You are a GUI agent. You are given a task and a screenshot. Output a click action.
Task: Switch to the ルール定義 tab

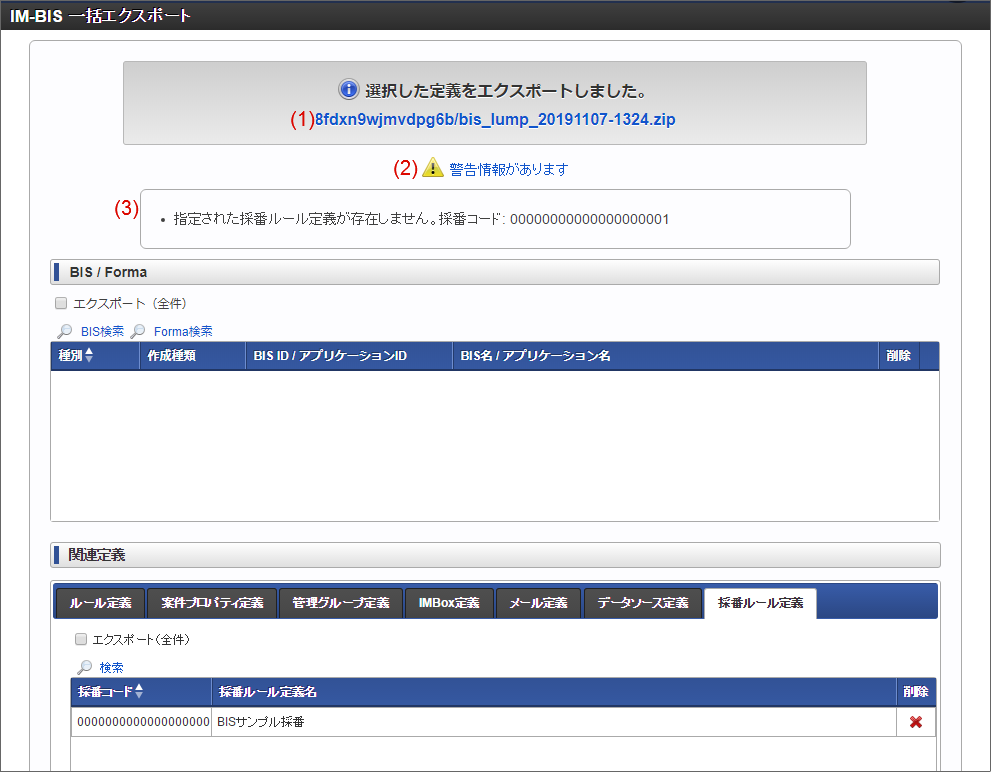pos(100,603)
